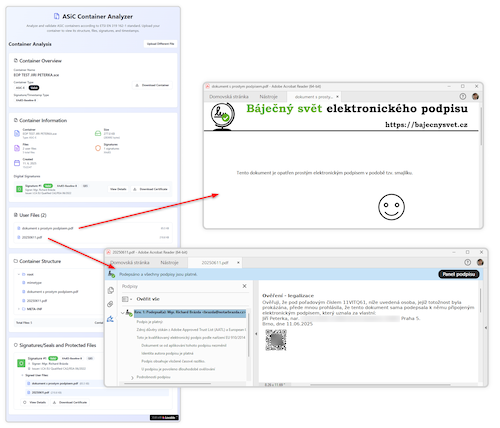Click the Upload Different File button
500x428 pixels.
click(160, 44)
